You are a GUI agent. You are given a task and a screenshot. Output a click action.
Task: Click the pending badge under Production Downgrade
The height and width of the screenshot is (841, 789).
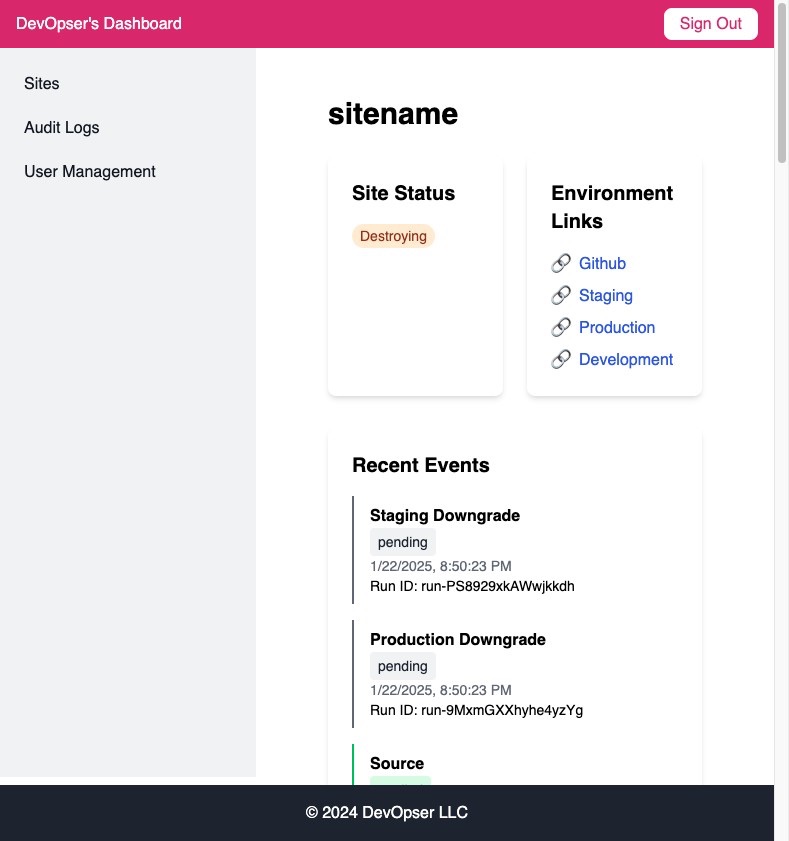coord(403,666)
